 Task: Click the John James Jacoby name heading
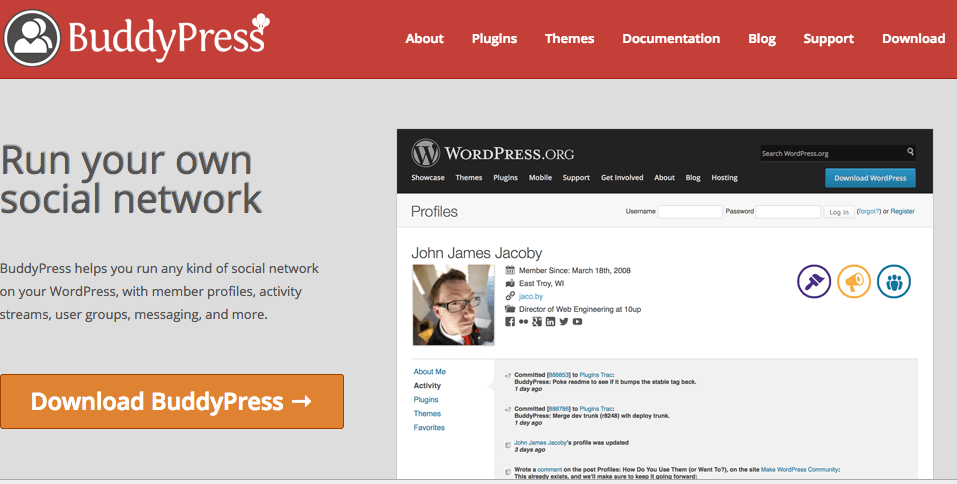pos(477,253)
